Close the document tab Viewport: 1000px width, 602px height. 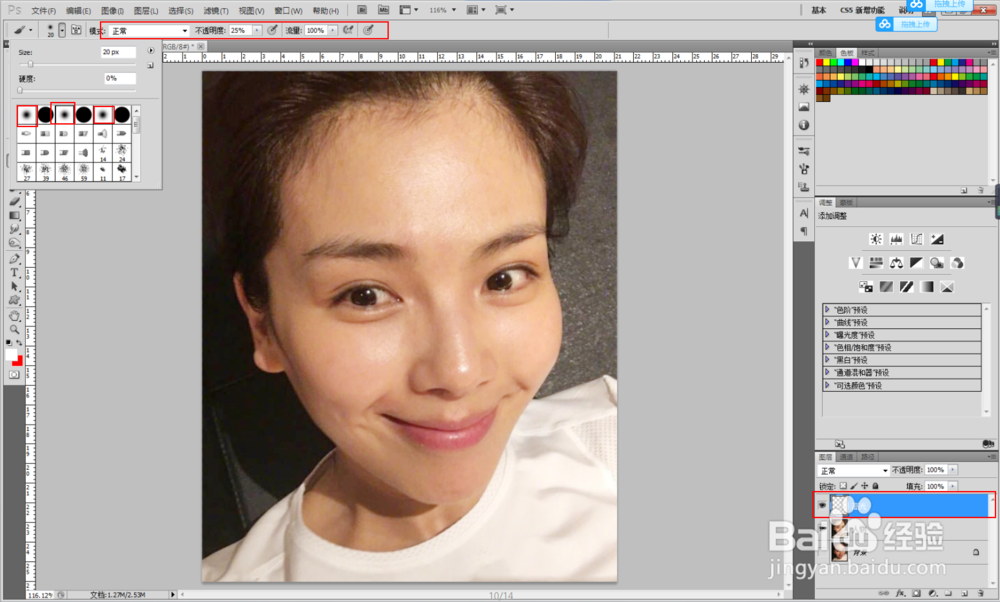click(200, 47)
